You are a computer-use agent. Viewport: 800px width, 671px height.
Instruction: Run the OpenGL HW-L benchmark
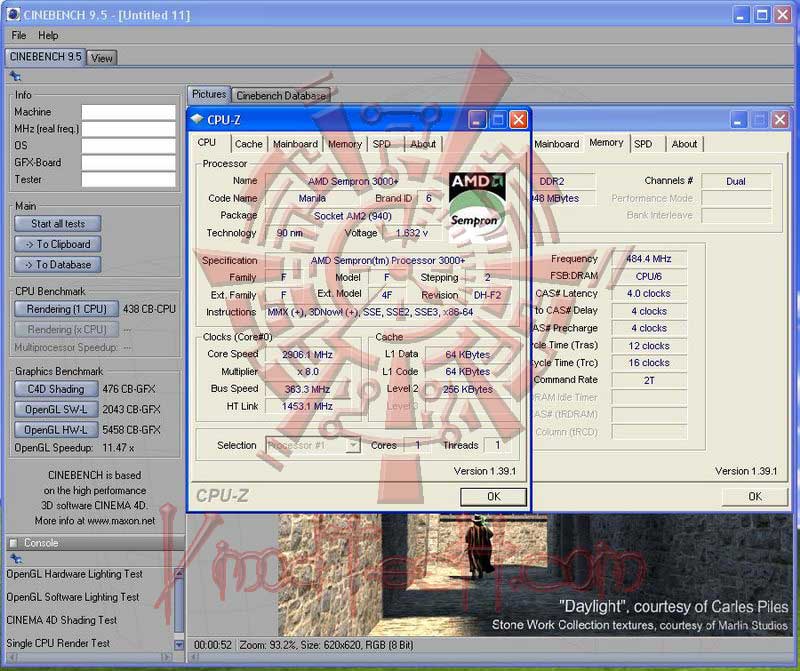click(x=56, y=430)
